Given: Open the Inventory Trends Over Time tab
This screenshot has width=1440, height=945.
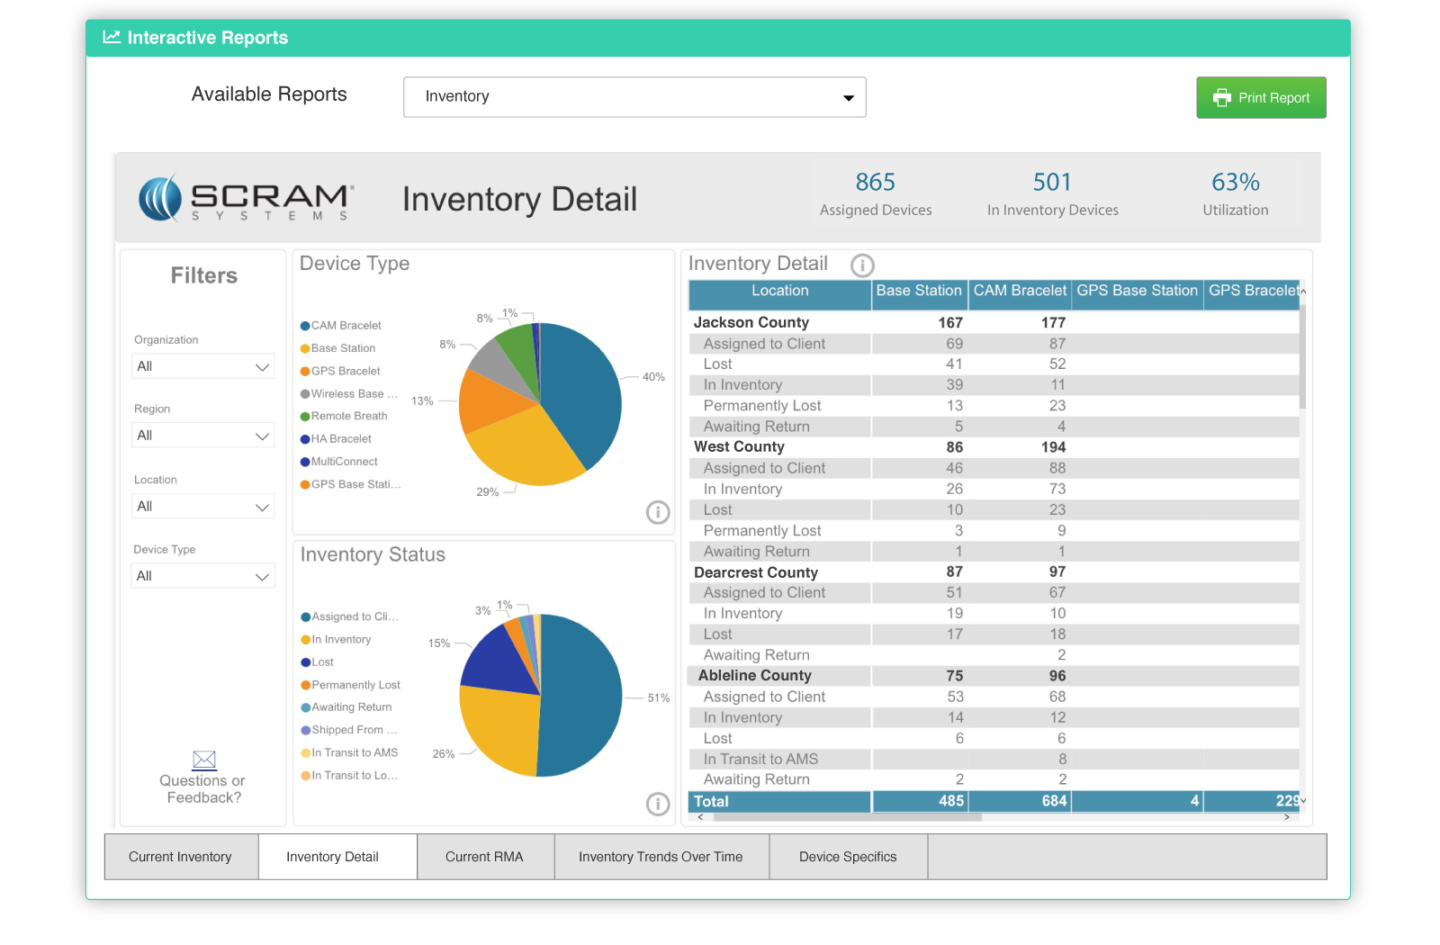Looking at the screenshot, I should click(x=661, y=856).
